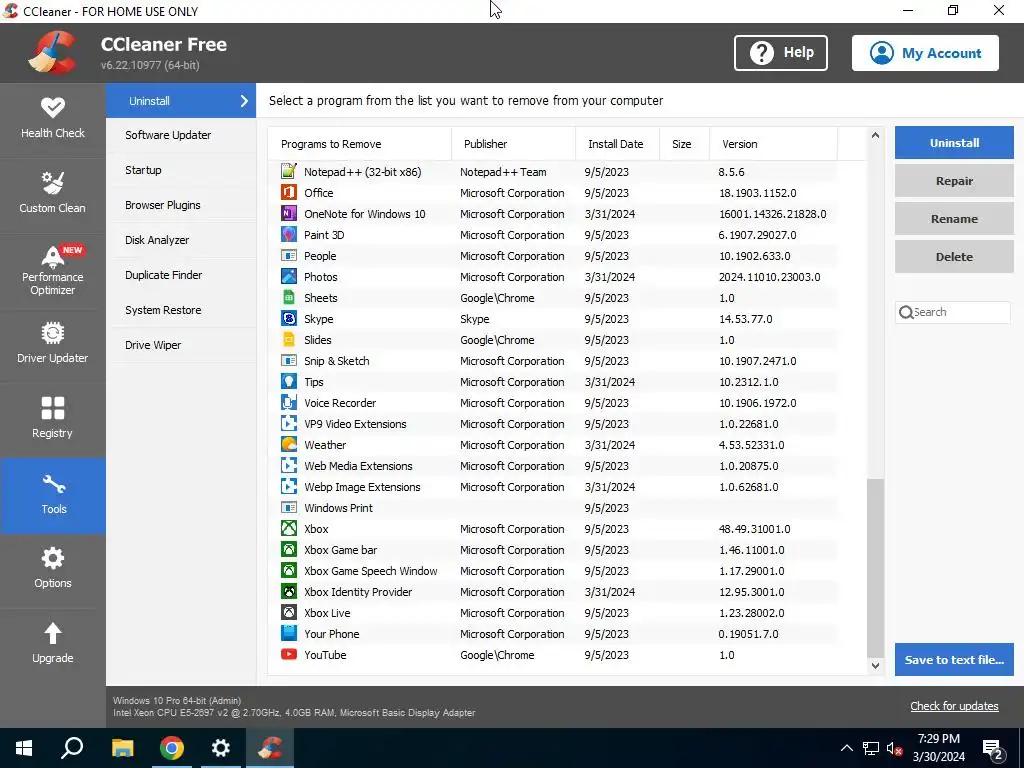Screen dimensions: 1024x768
Task: Click the list scroll down arrow
Action: click(875, 666)
